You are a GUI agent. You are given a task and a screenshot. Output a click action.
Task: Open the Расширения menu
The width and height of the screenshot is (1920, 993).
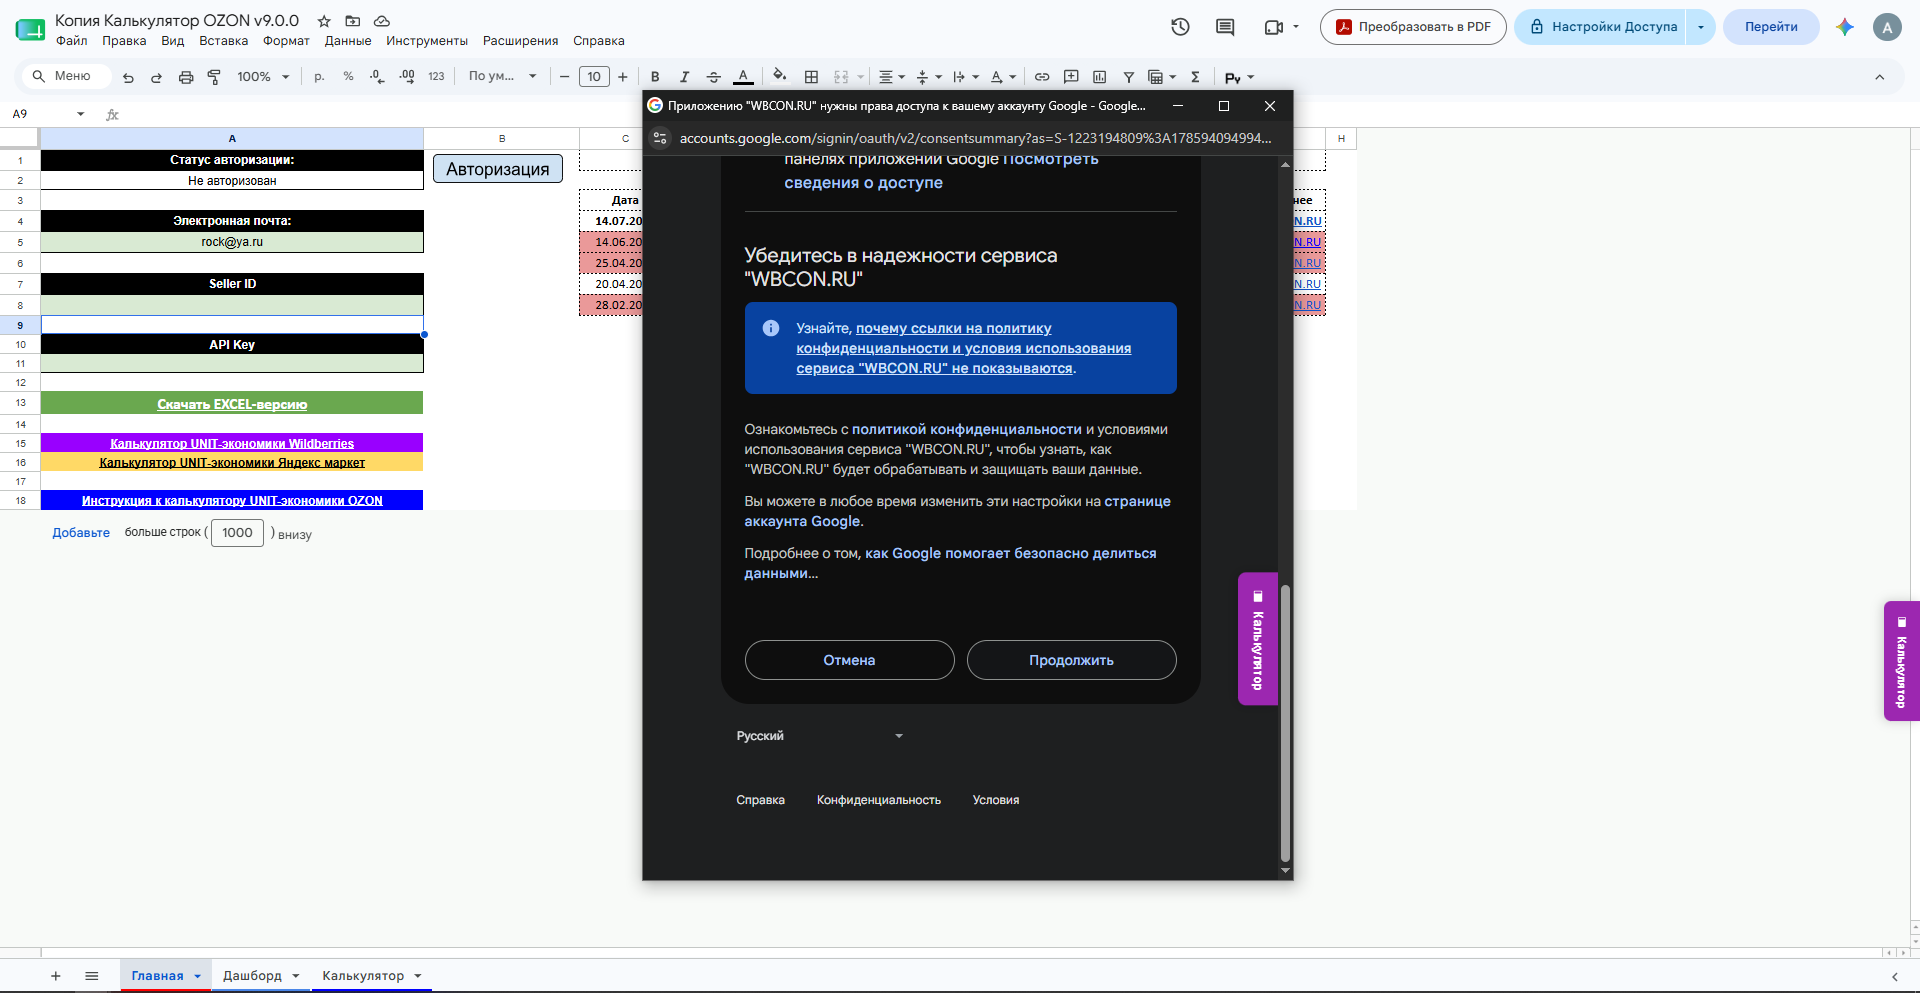[x=520, y=41]
